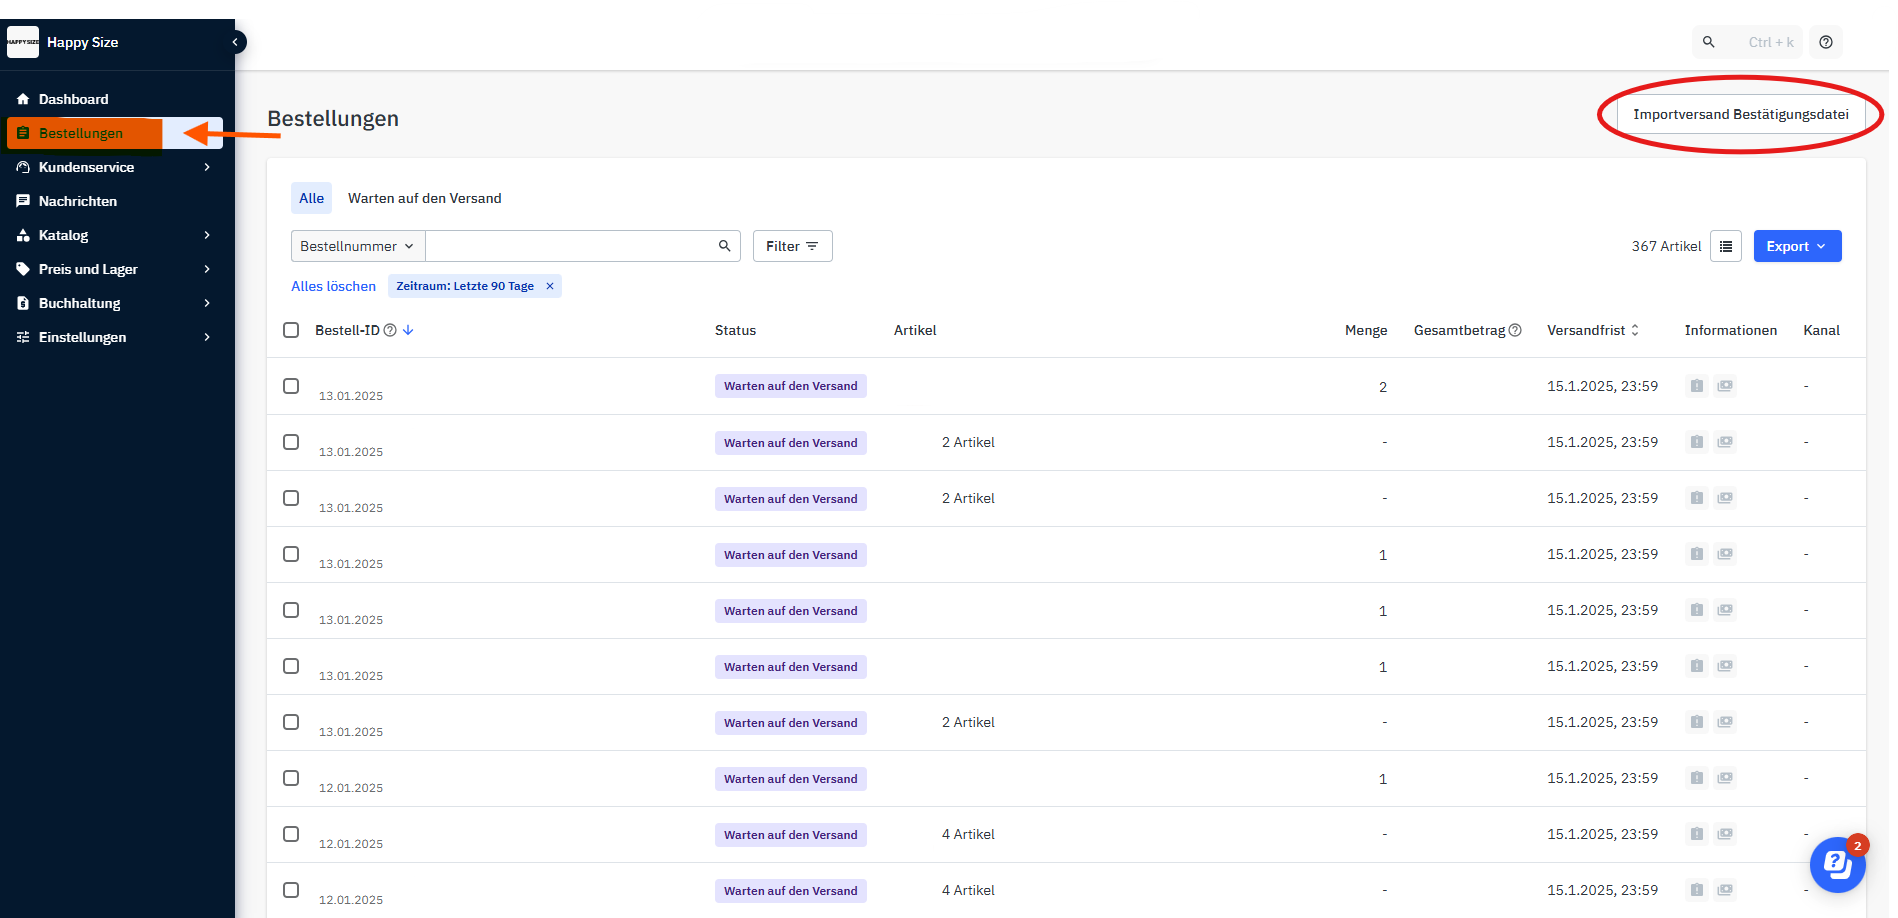Click the search magnifier icon in top bar

[1708, 42]
